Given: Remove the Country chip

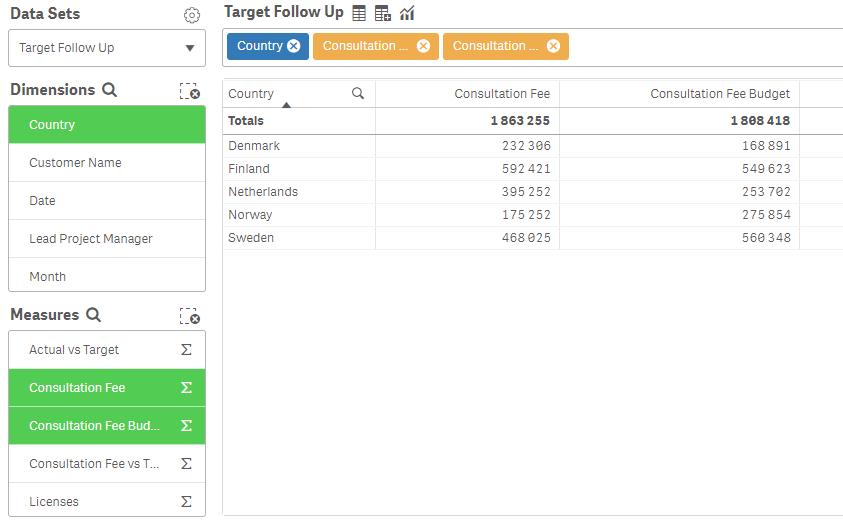Looking at the screenshot, I should click(x=294, y=46).
